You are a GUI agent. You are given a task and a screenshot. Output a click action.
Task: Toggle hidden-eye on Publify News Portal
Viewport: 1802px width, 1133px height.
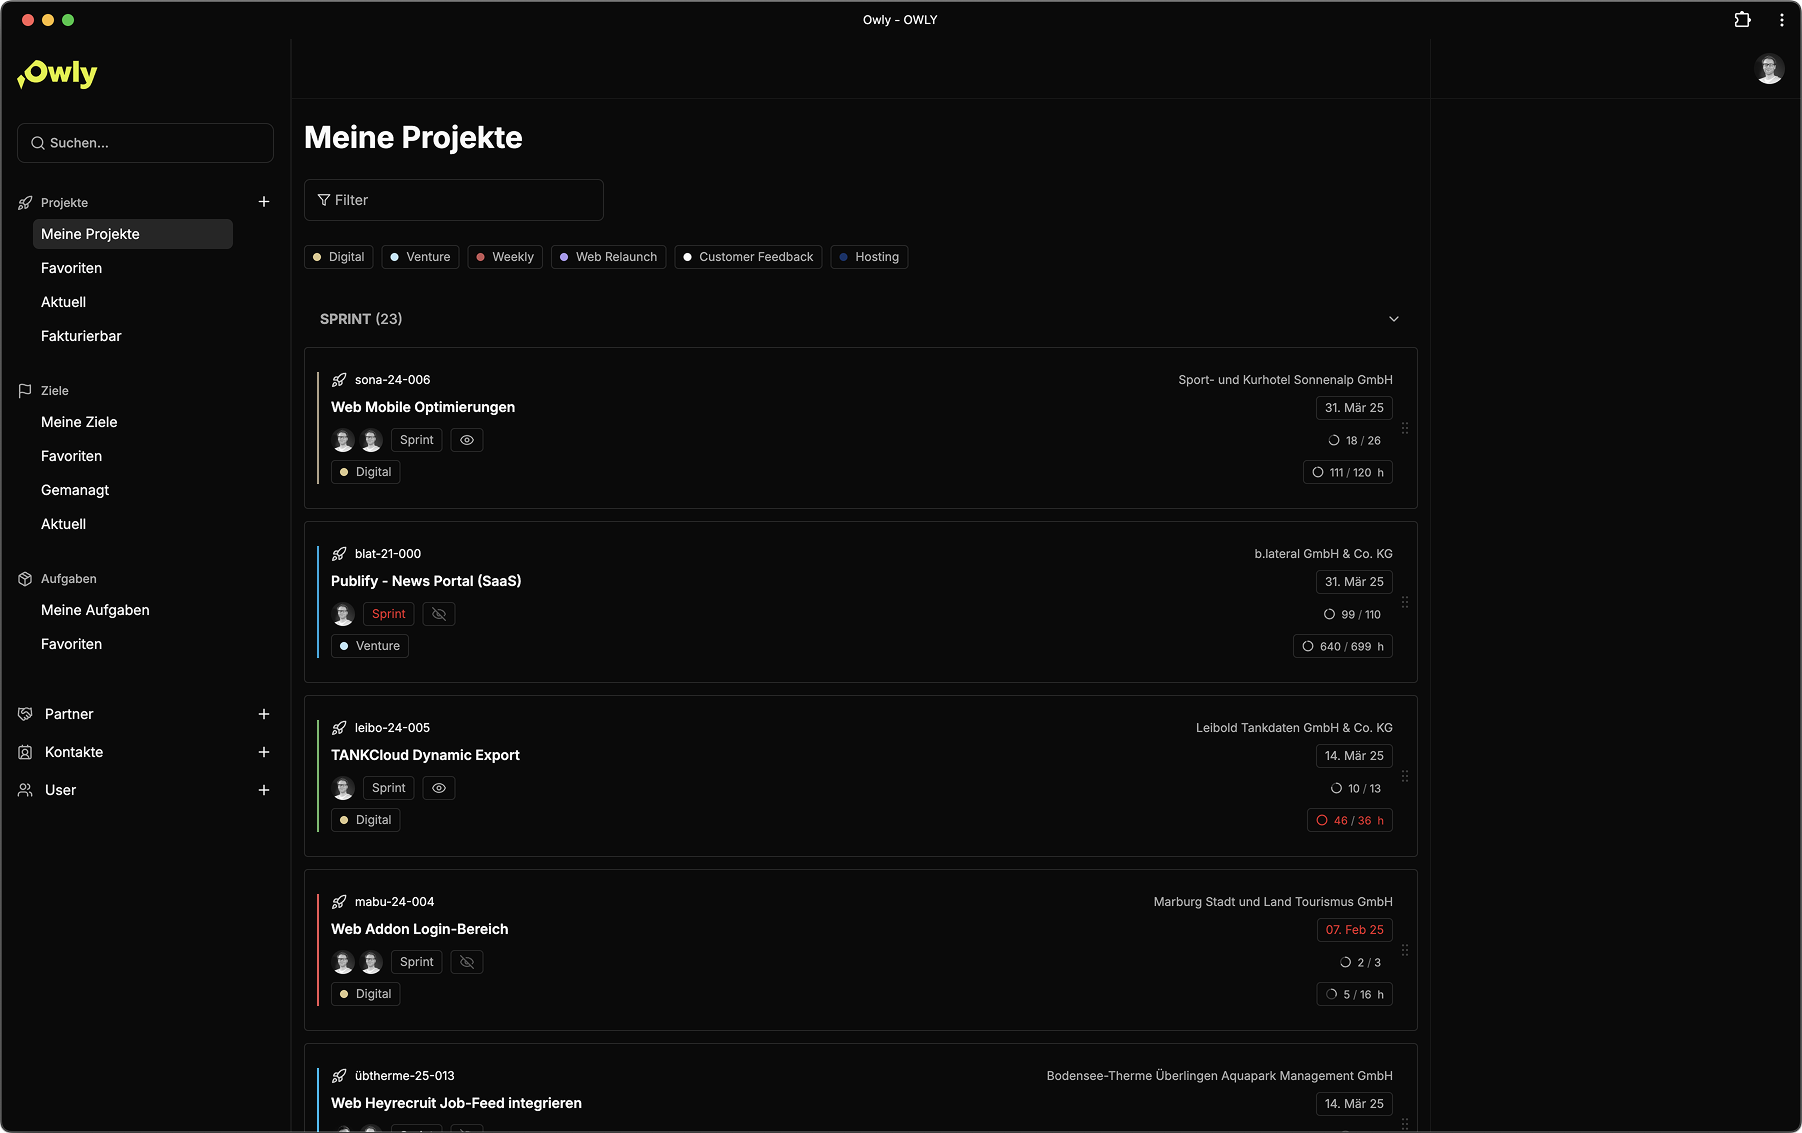439,614
